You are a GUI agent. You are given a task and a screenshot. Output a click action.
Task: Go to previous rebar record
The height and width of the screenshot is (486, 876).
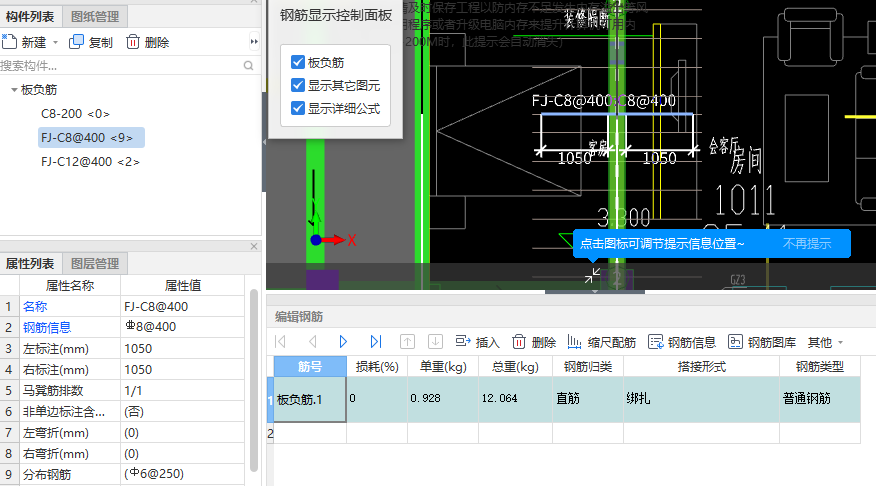pyautogui.click(x=312, y=341)
